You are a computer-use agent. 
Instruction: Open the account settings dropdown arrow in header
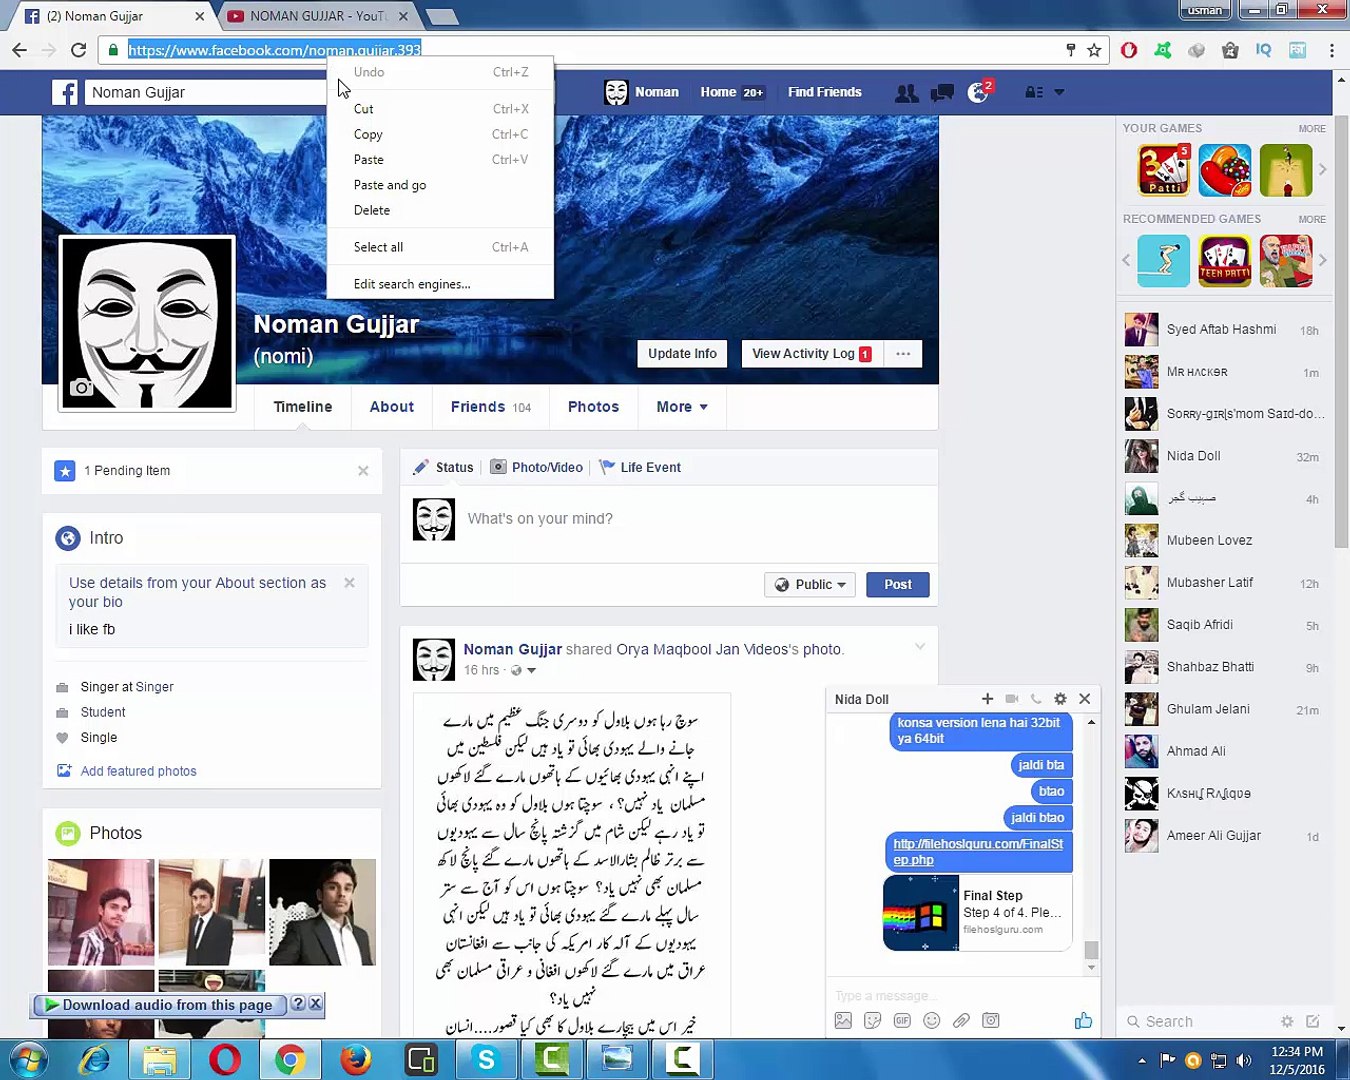pyautogui.click(x=1059, y=92)
